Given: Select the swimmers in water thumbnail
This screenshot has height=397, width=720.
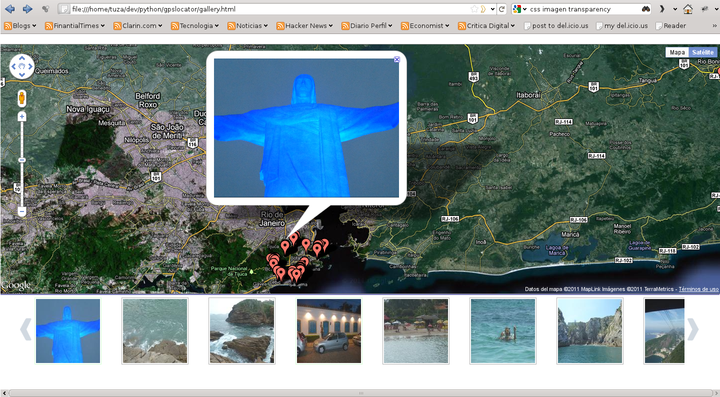Looking at the screenshot, I should (503, 331).
